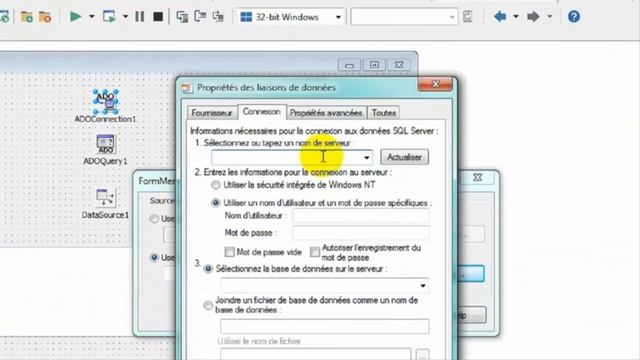Click the blue Back navigation arrow
Screen dimensions: 640x360
(x=500, y=17)
